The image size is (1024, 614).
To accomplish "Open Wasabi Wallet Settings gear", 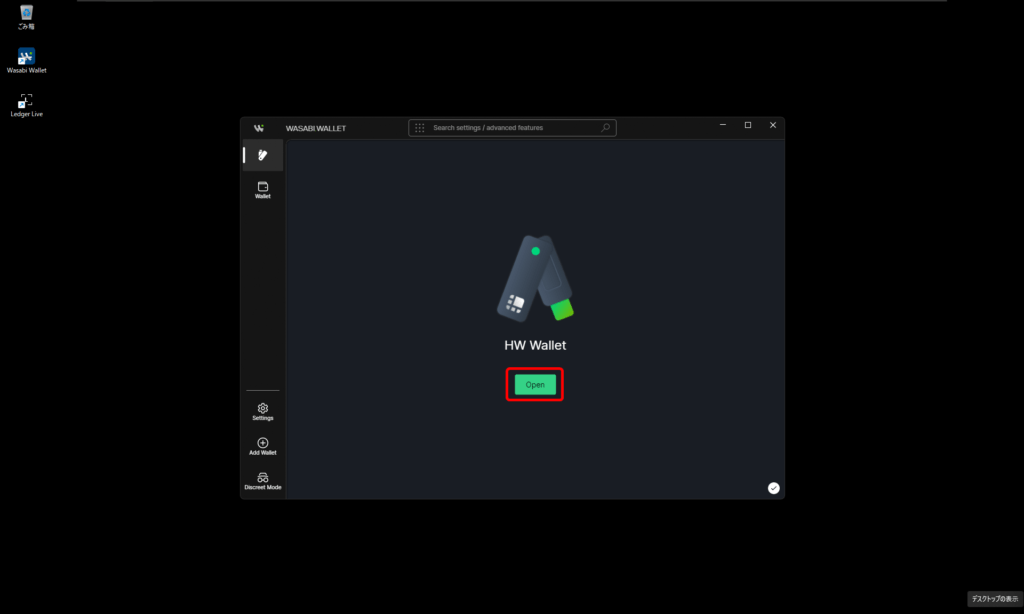I will [x=263, y=412].
